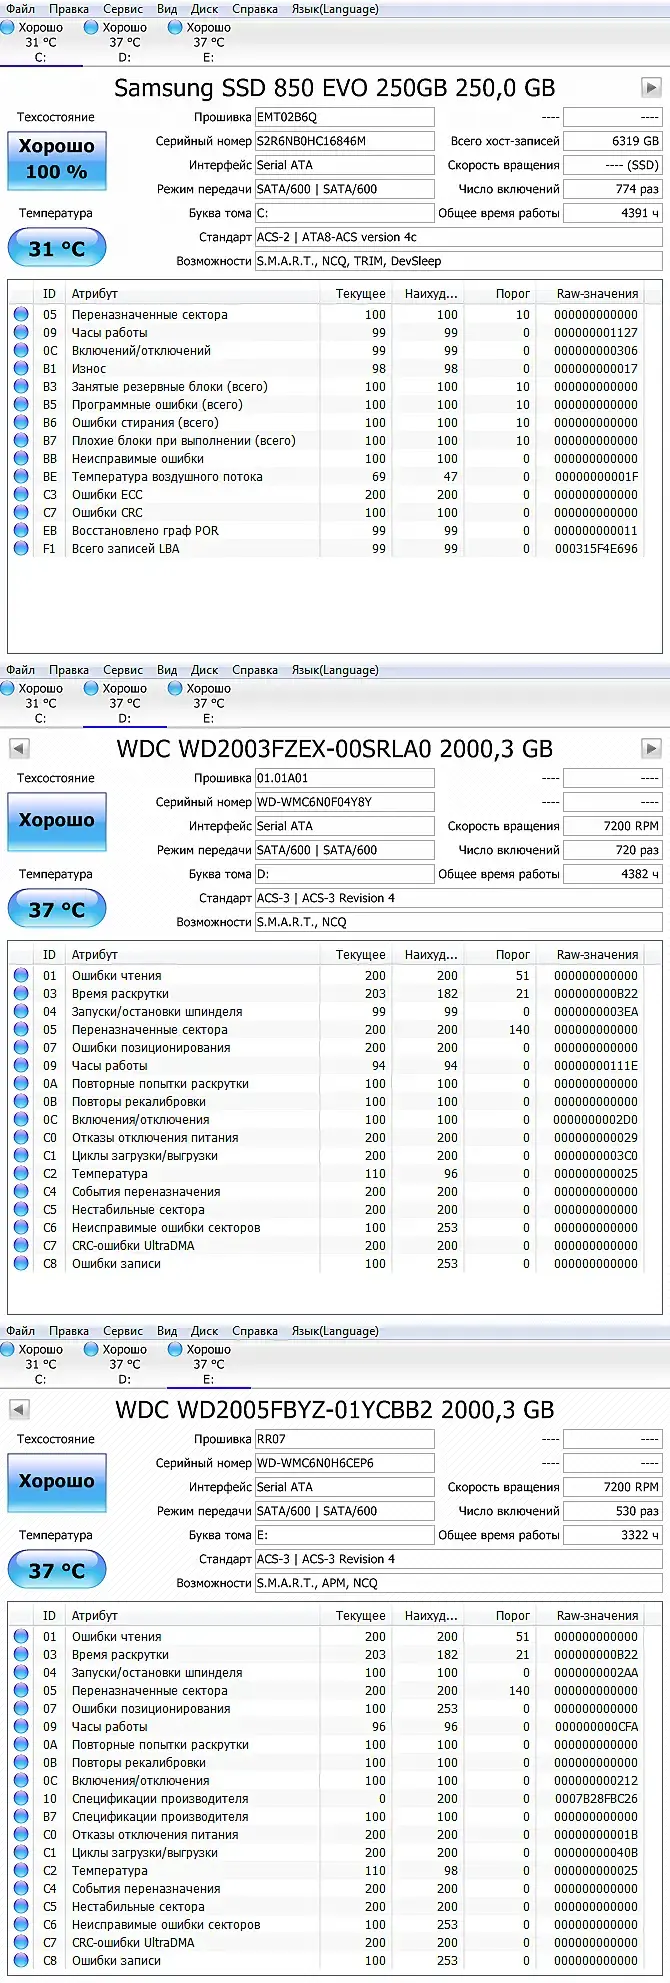Click previous disk arrow beside WD2005FBYZ title
670x1983 pixels.
tap(19, 1410)
